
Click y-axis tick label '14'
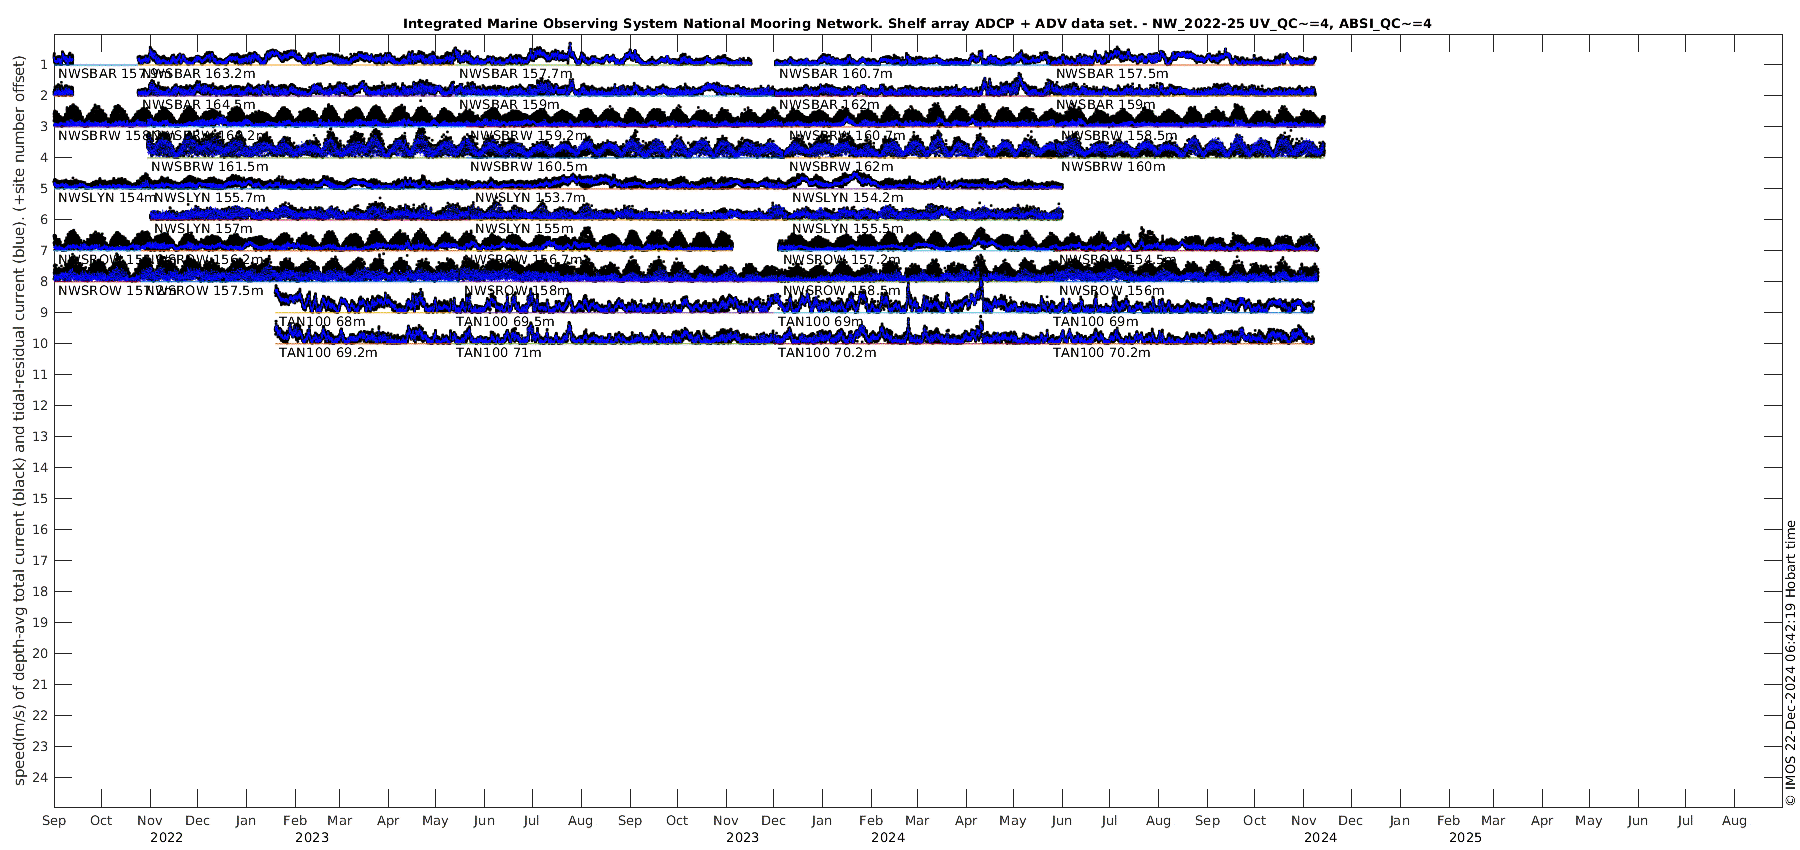(x=40, y=467)
